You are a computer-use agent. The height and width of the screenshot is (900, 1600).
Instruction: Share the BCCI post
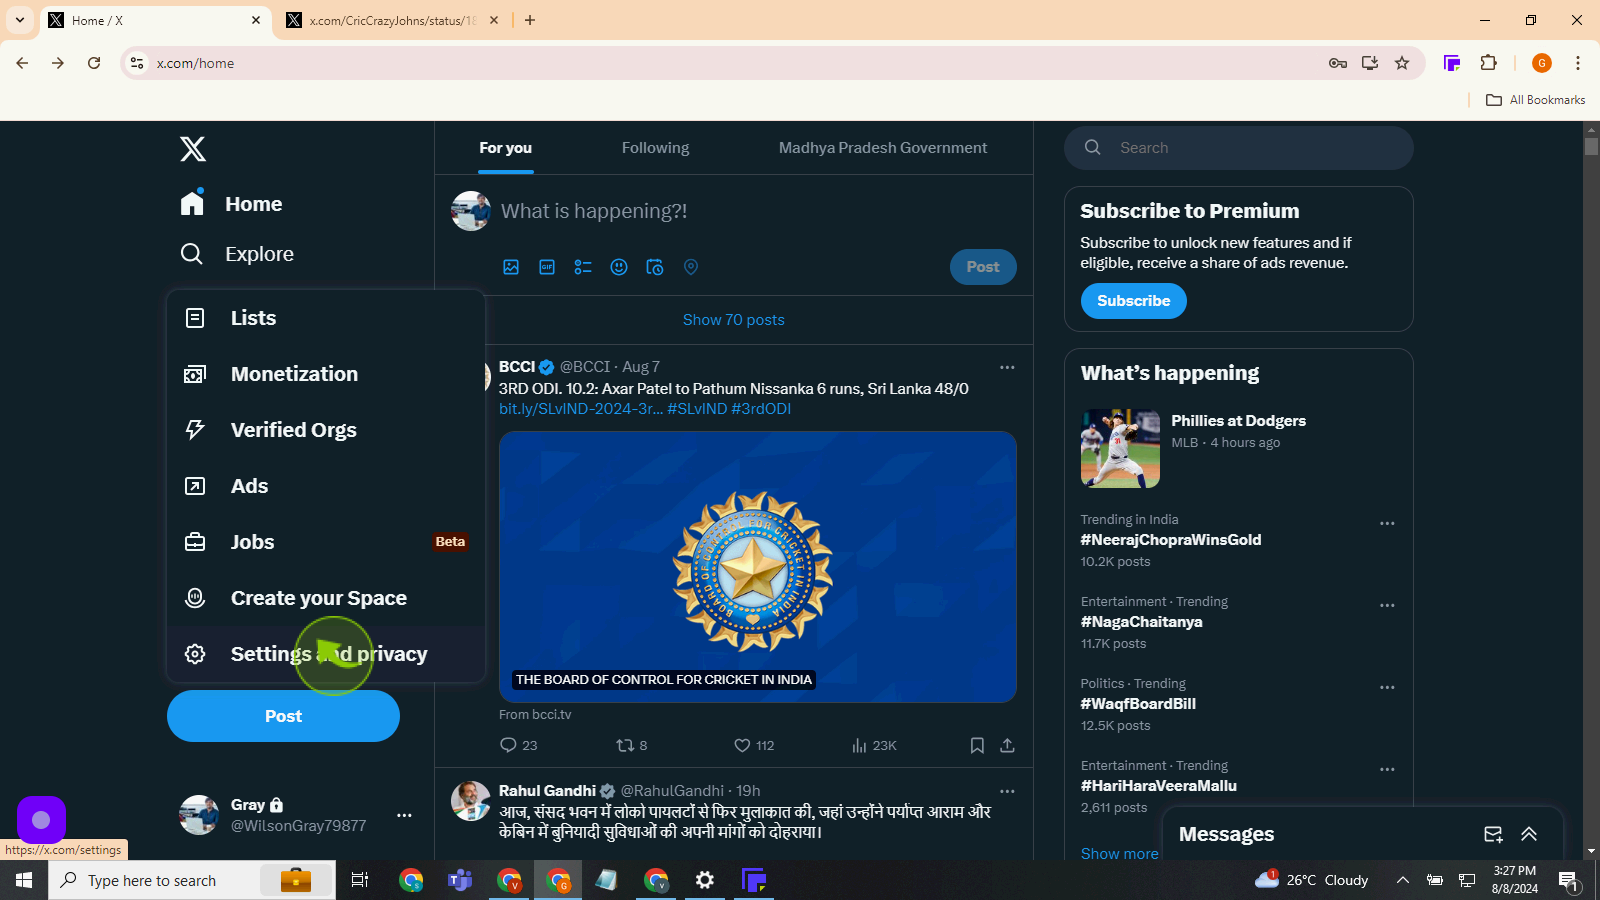coord(1007,745)
